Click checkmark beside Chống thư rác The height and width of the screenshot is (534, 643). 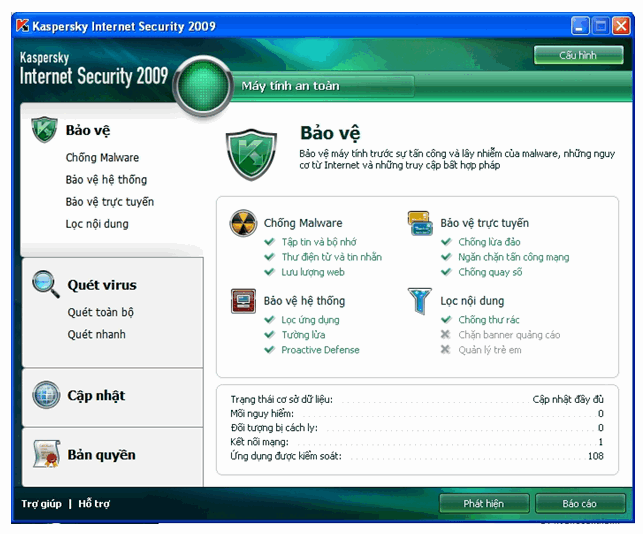point(446,319)
